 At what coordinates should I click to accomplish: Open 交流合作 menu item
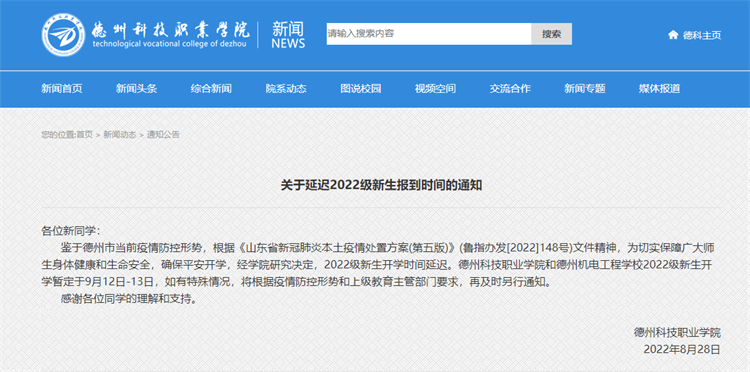(x=510, y=88)
